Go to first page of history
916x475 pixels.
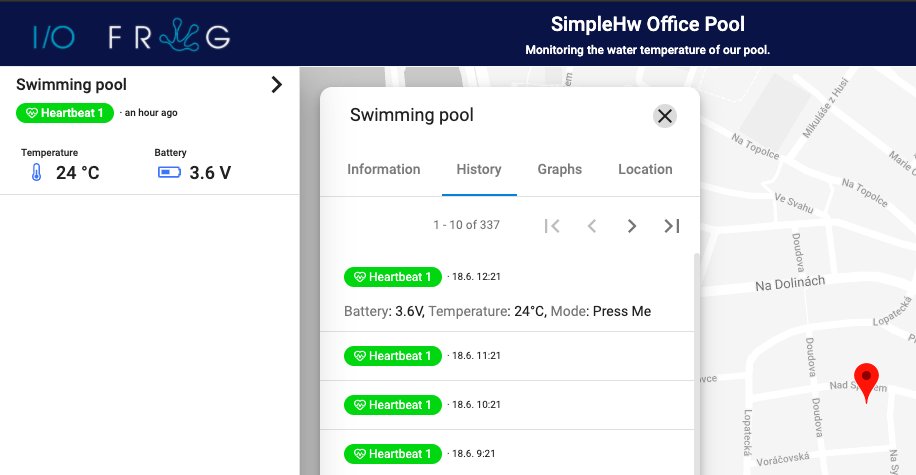(552, 226)
